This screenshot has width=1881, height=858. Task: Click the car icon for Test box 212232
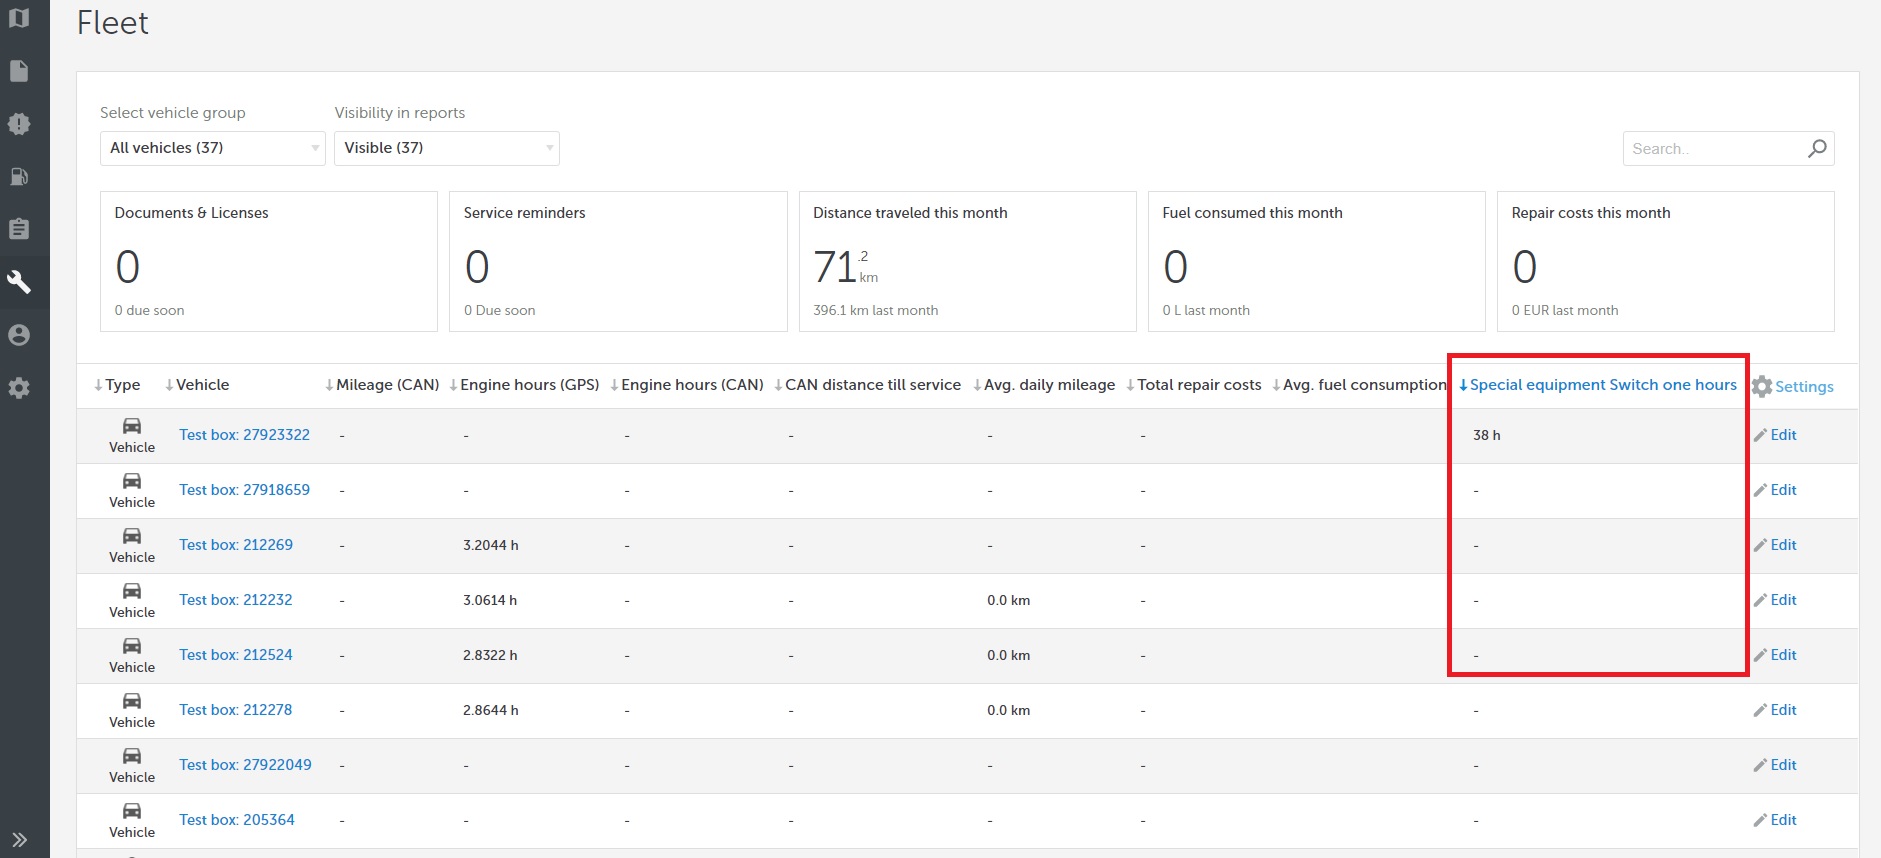[x=132, y=591]
